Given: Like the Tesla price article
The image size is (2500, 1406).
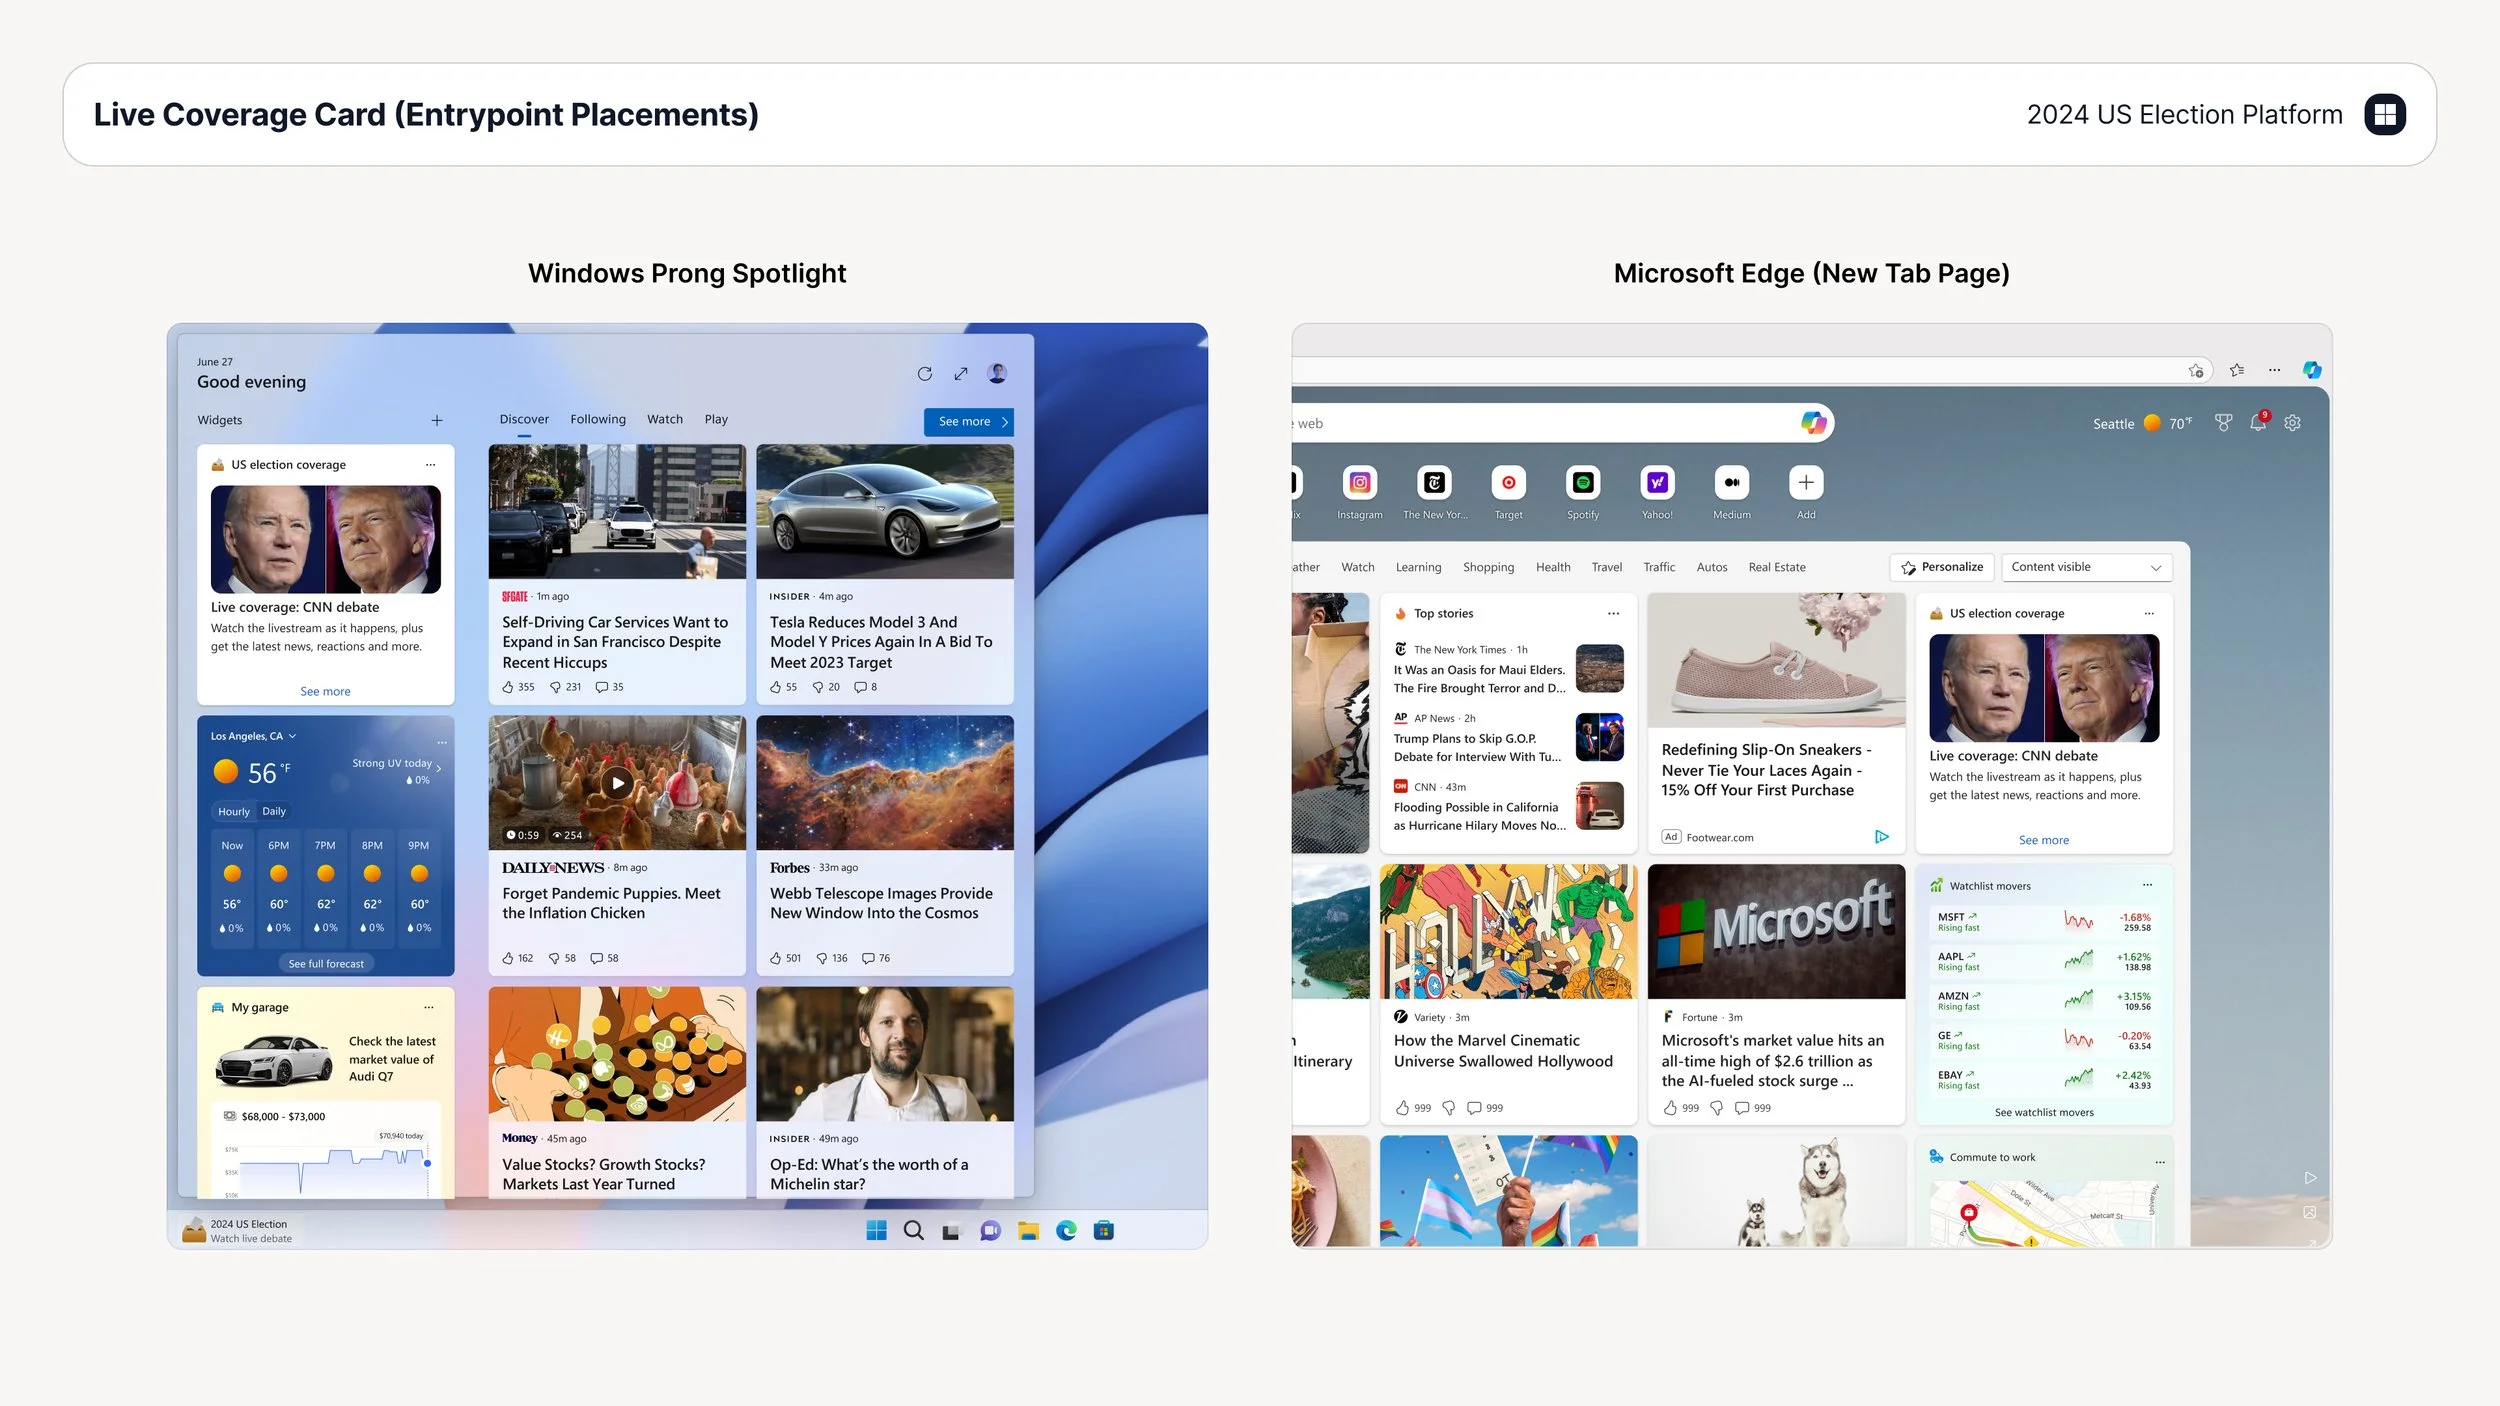Looking at the screenshot, I should [776, 688].
